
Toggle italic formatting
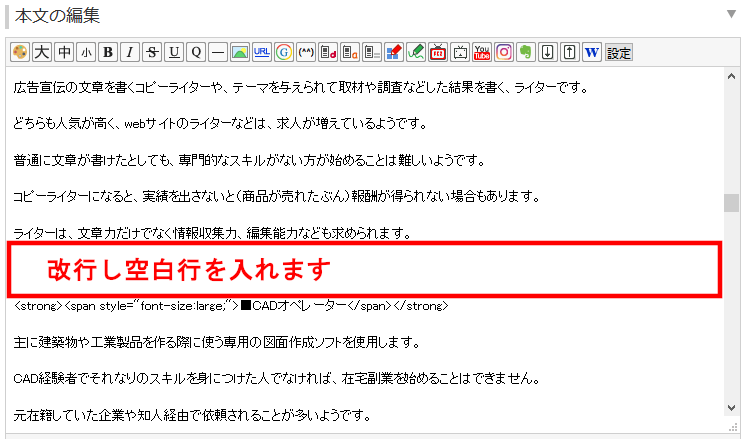pos(130,52)
